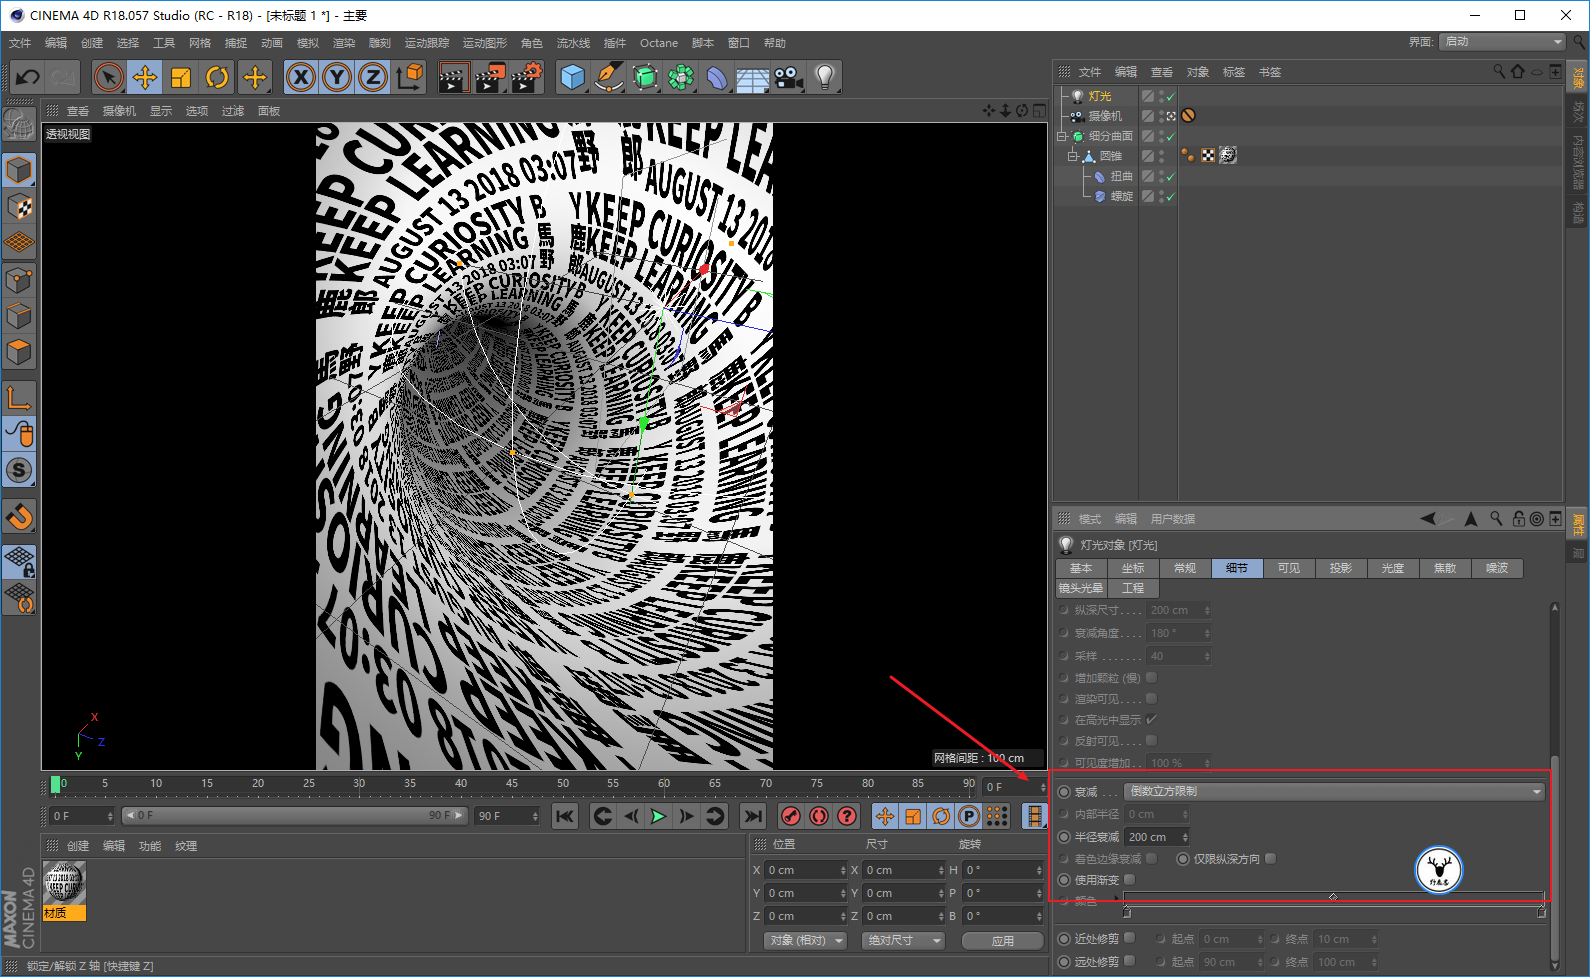
Task: Enable the 使用渐变 checkbox
Action: point(1130,880)
